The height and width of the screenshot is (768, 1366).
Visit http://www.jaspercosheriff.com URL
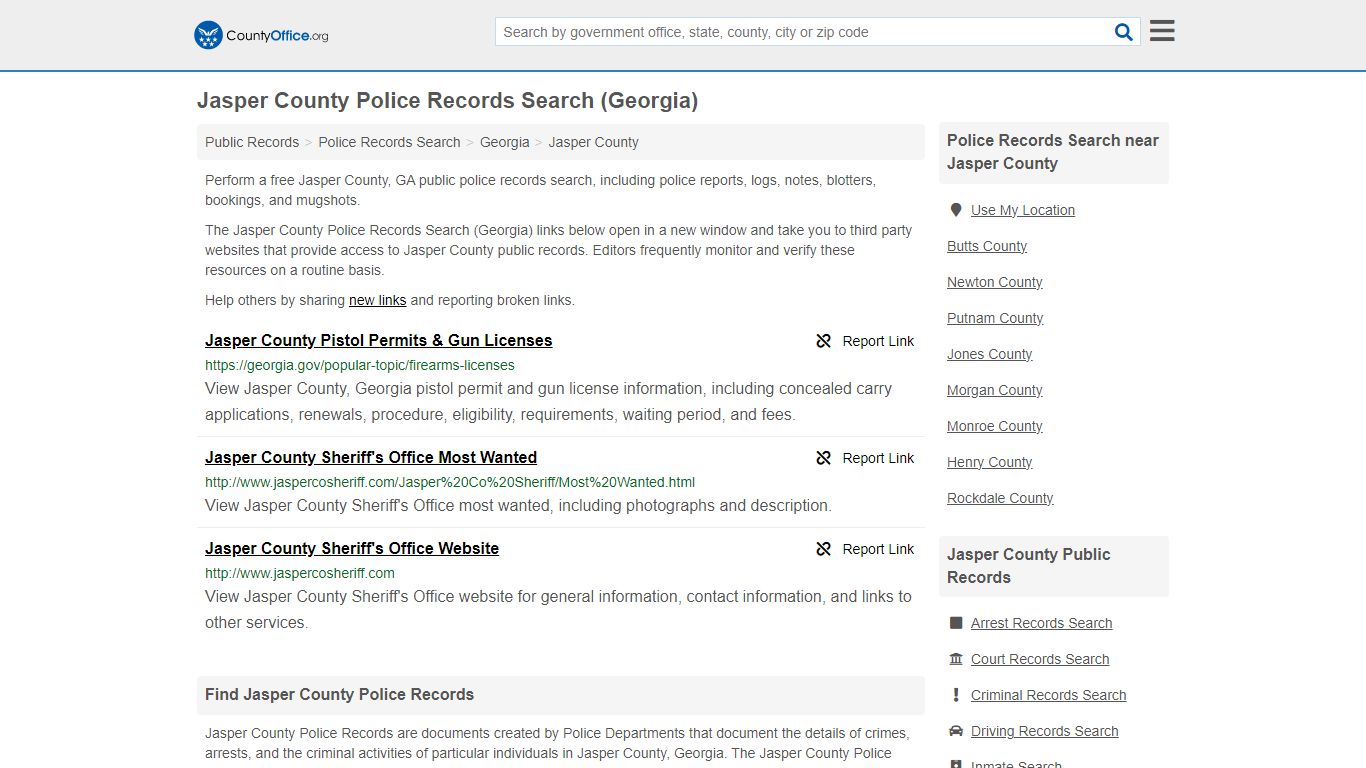(300, 573)
